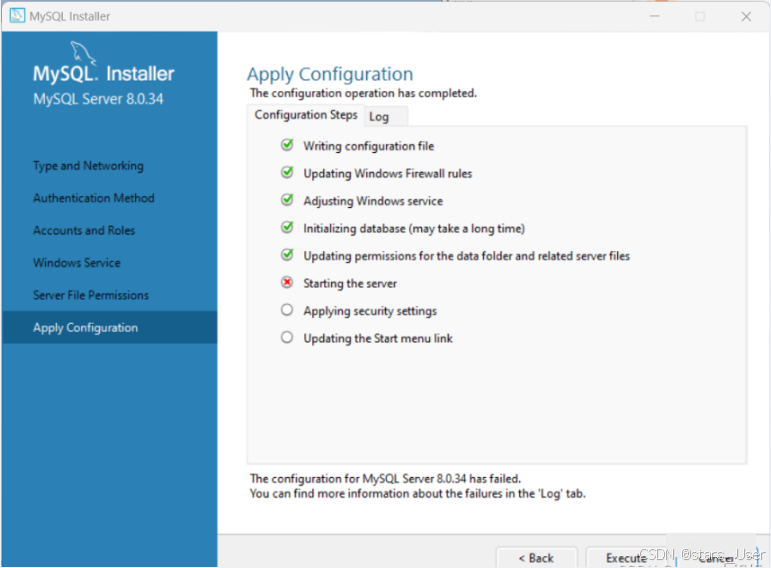This screenshot has width=771, height=568.
Task: Click 'Starting the server' step text
Action: click(x=350, y=284)
